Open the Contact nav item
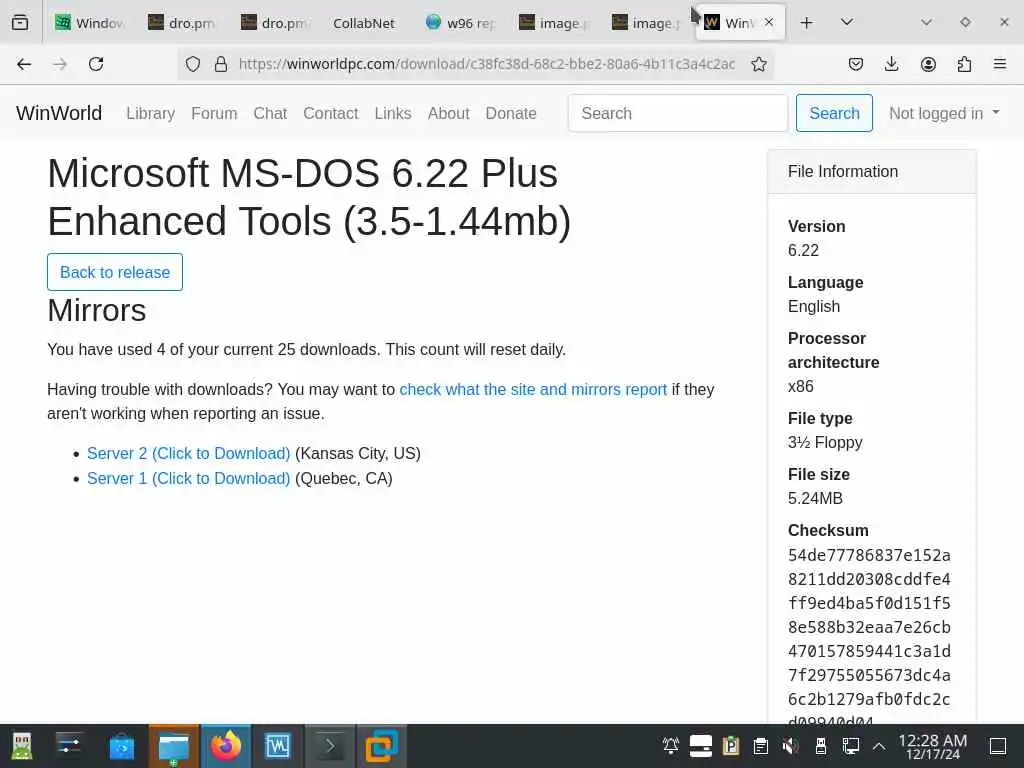Viewport: 1024px width, 768px height. 330,114
